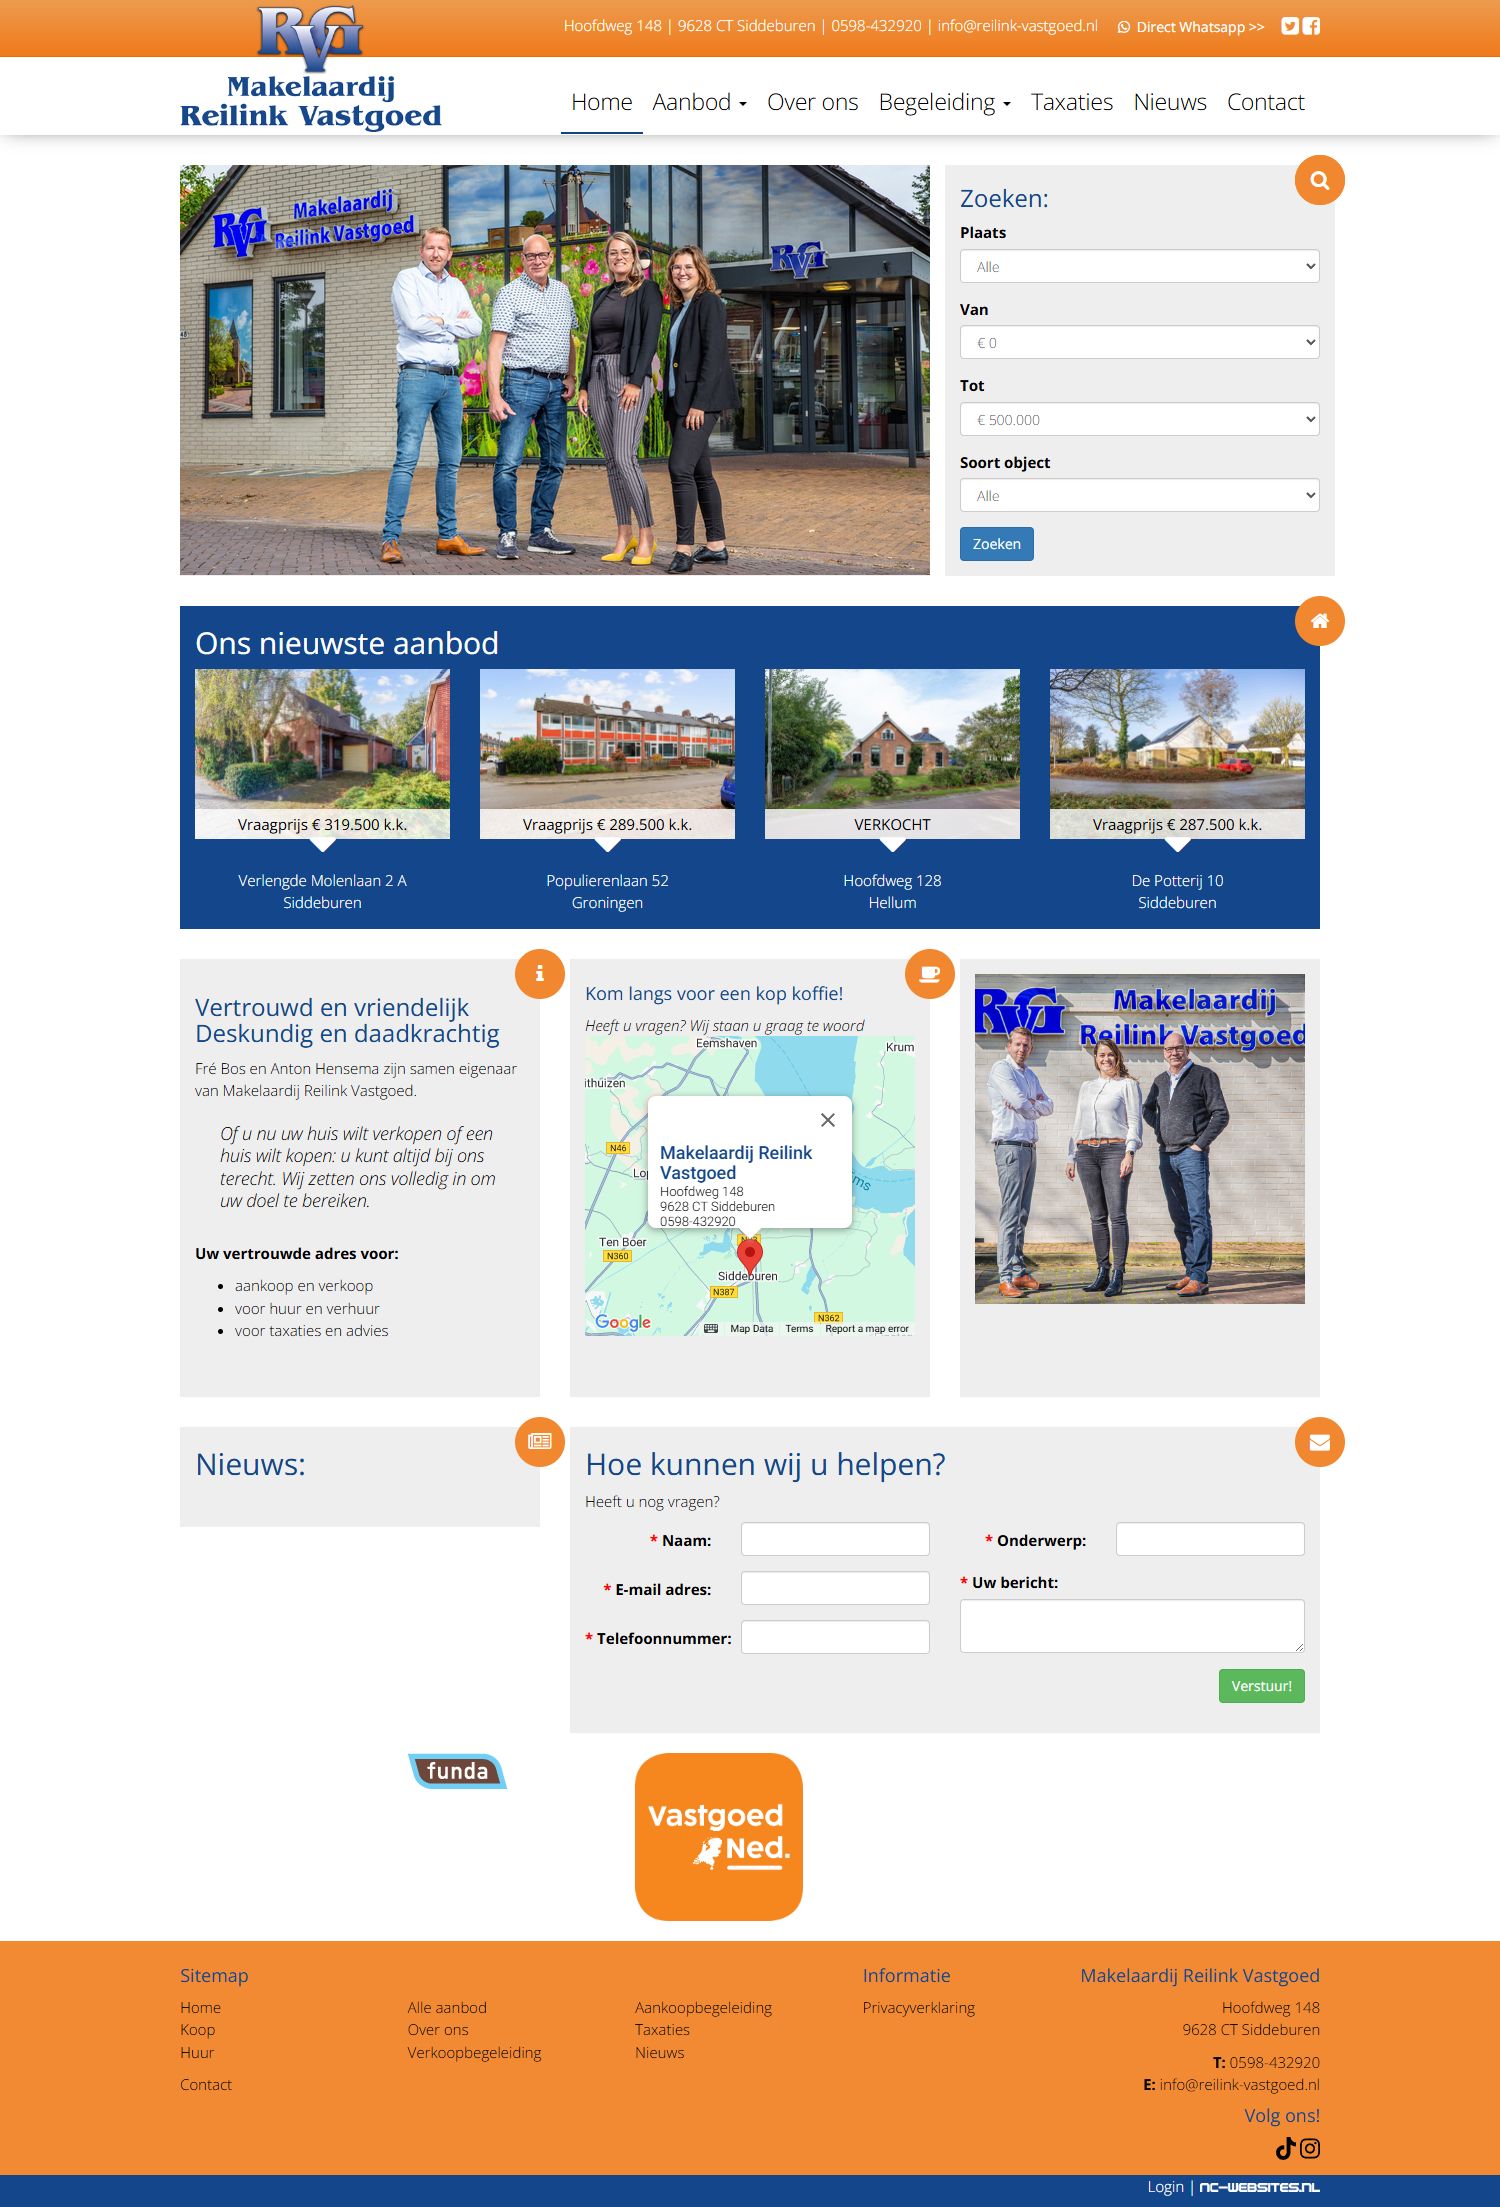The height and width of the screenshot is (2207, 1500).
Task: Click the map Terms link
Action: [x=799, y=1329]
